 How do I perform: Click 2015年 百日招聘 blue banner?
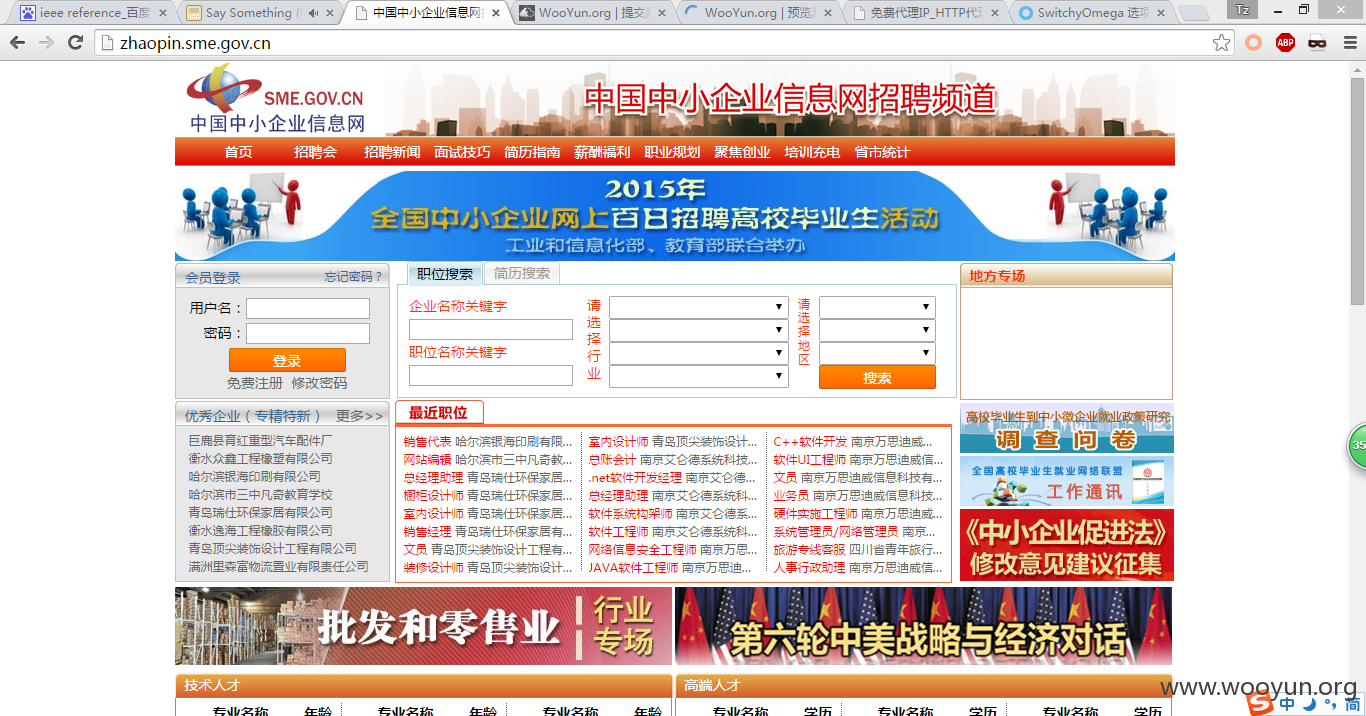coord(675,216)
